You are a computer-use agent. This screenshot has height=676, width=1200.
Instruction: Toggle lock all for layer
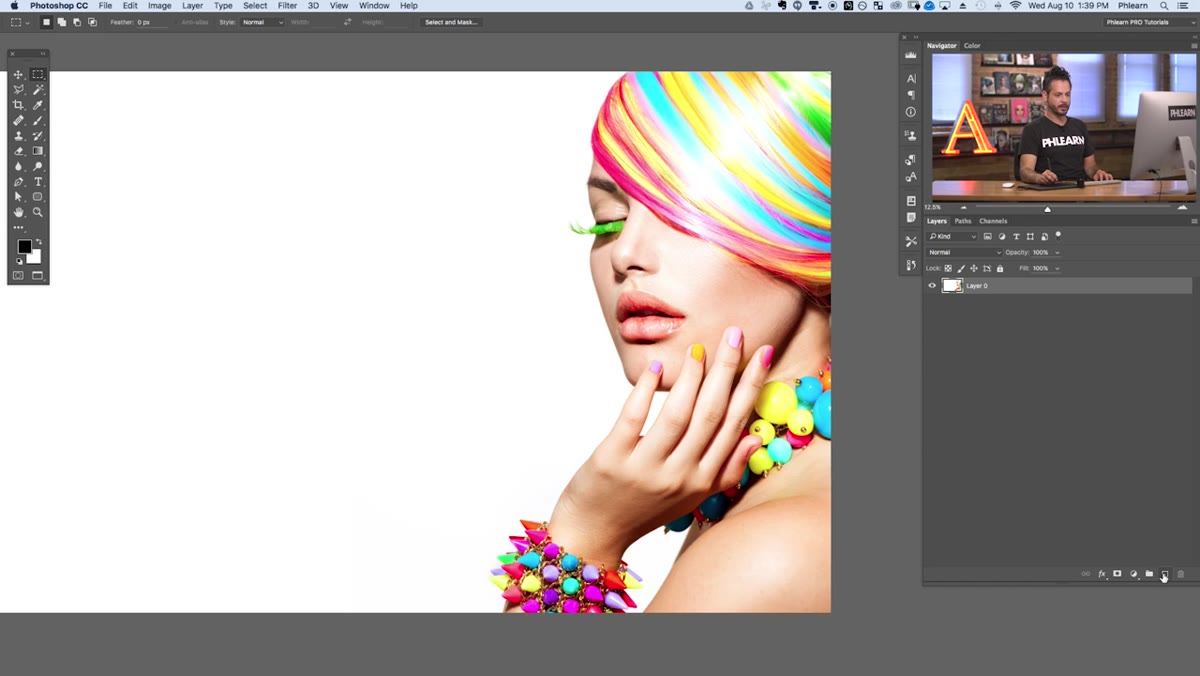coord(999,268)
